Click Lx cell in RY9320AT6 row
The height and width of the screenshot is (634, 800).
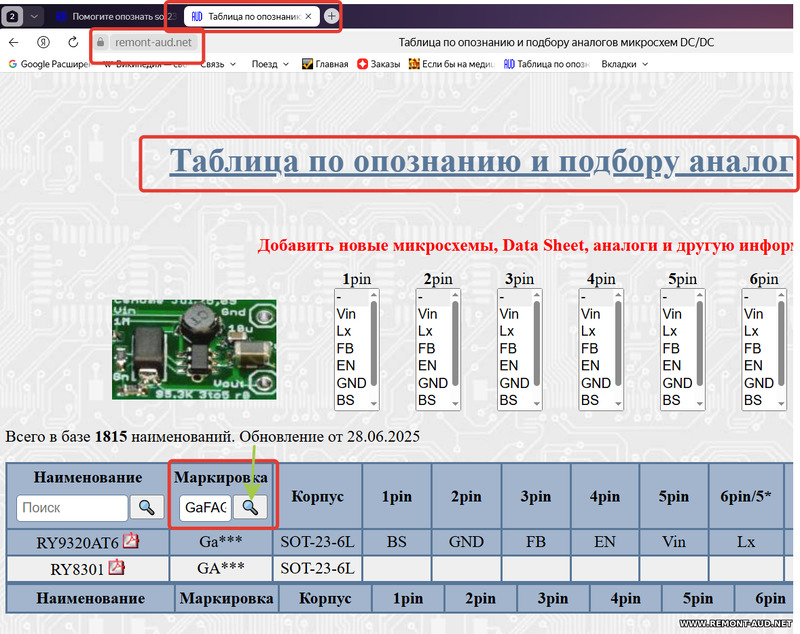click(746, 542)
